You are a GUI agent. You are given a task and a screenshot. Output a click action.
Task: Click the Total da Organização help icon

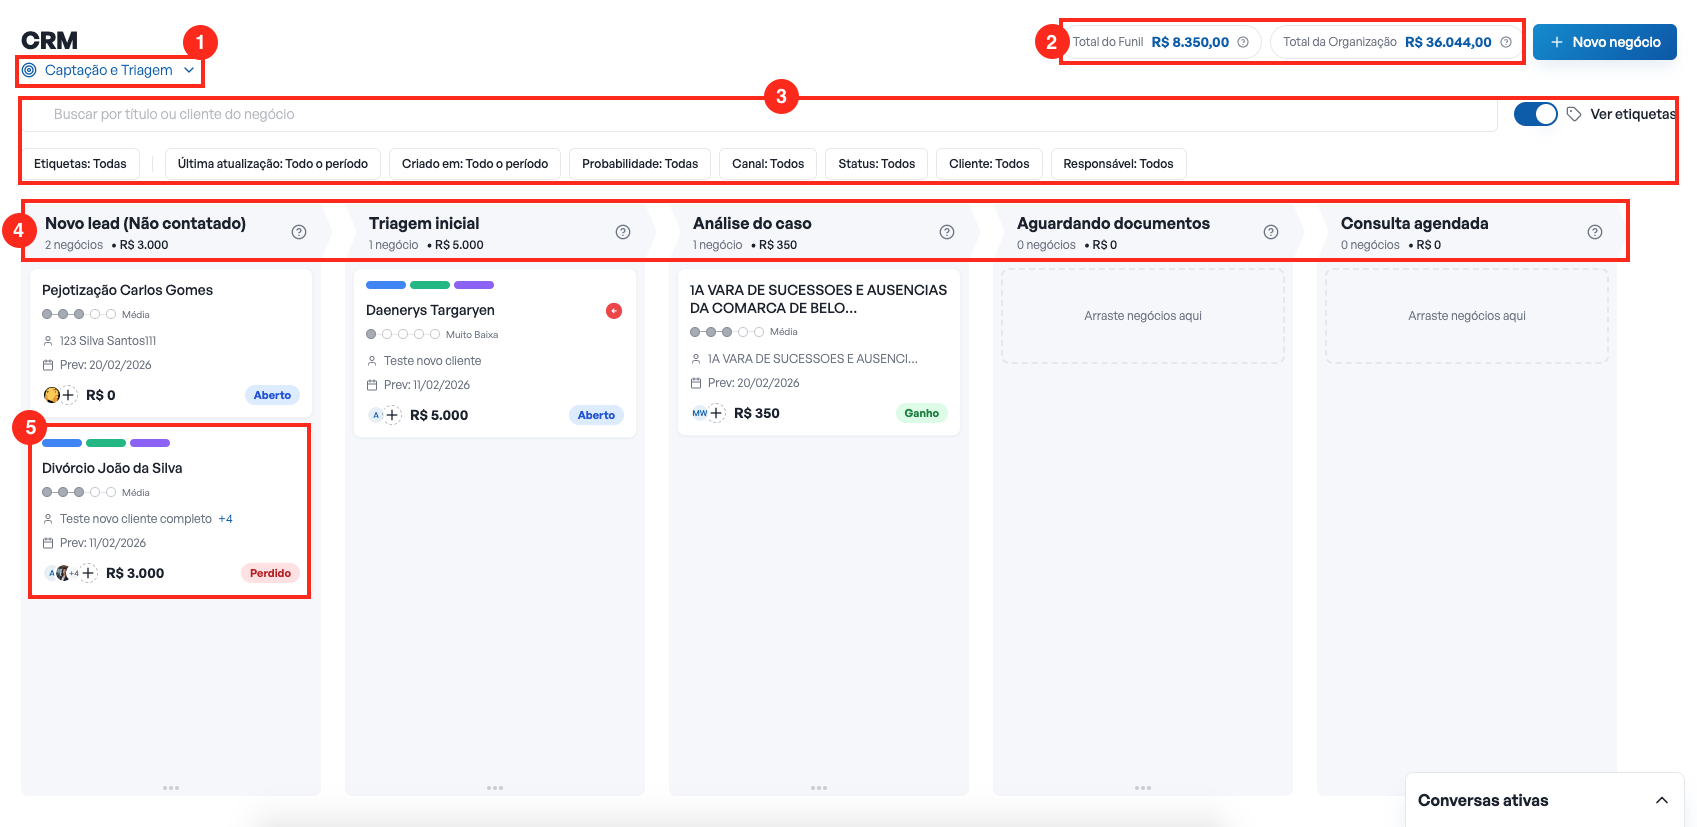click(1506, 42)
